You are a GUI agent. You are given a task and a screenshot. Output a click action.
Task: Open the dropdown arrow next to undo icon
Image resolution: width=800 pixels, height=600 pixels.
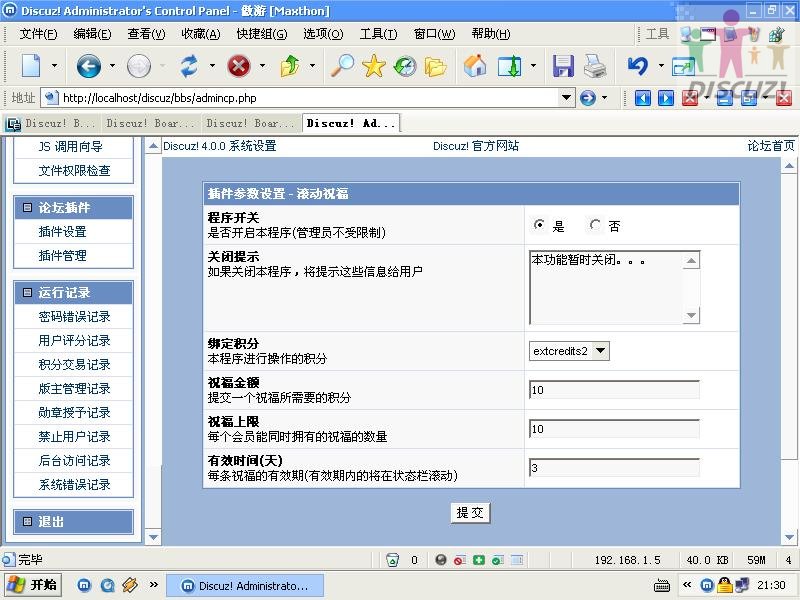pyautogui.click(x=661, y=66)
